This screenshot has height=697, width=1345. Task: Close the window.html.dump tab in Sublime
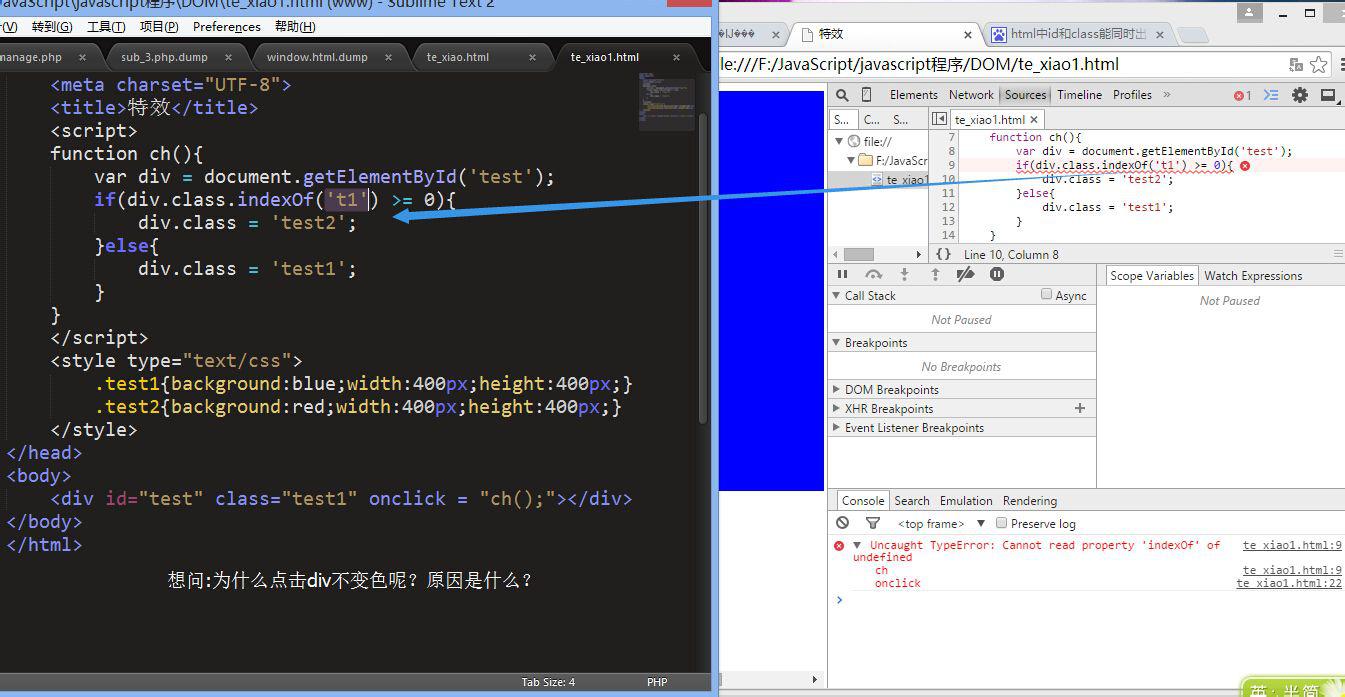[x=389, y=57]
